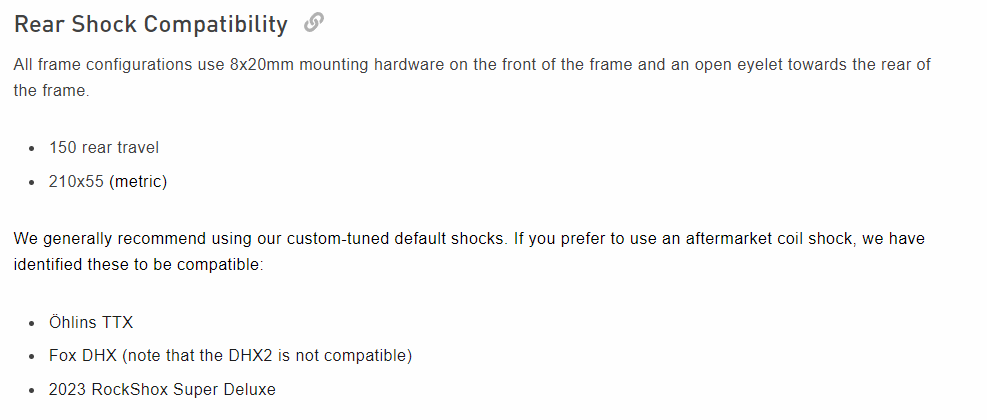Viewport: 987px width, 420px height.
Task: Click the bullet before 'Öhlins TTX'
Action: click(x=32, y=323)
